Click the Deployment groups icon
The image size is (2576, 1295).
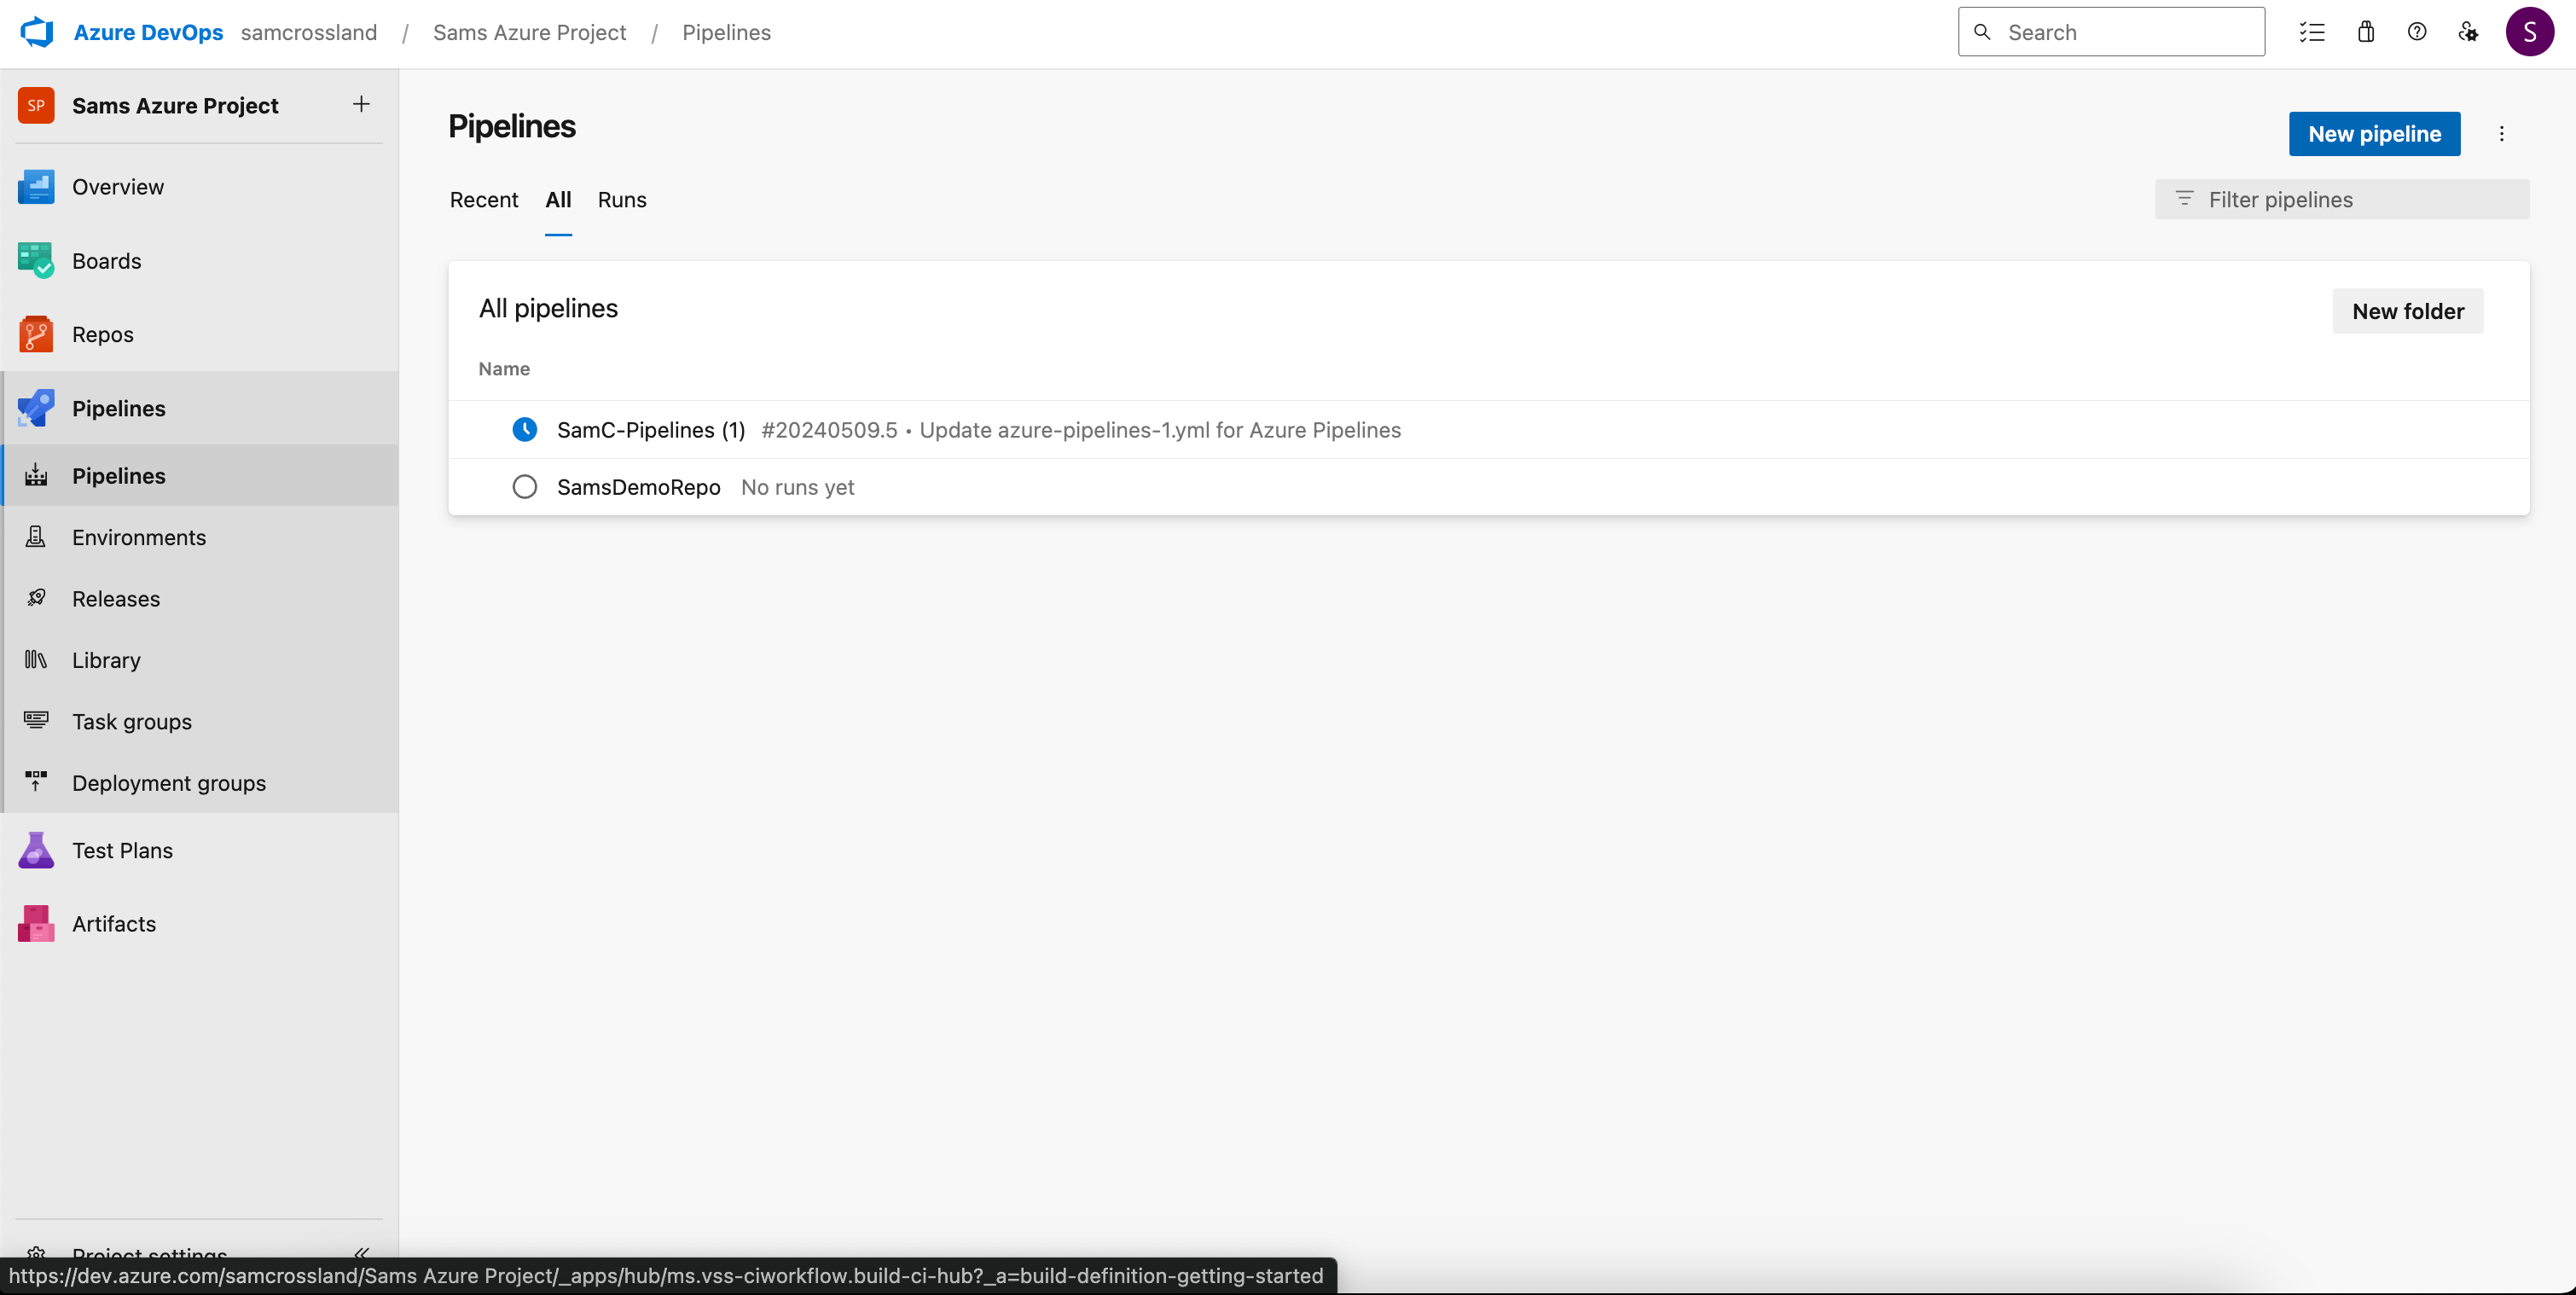(x=36, y=782)
